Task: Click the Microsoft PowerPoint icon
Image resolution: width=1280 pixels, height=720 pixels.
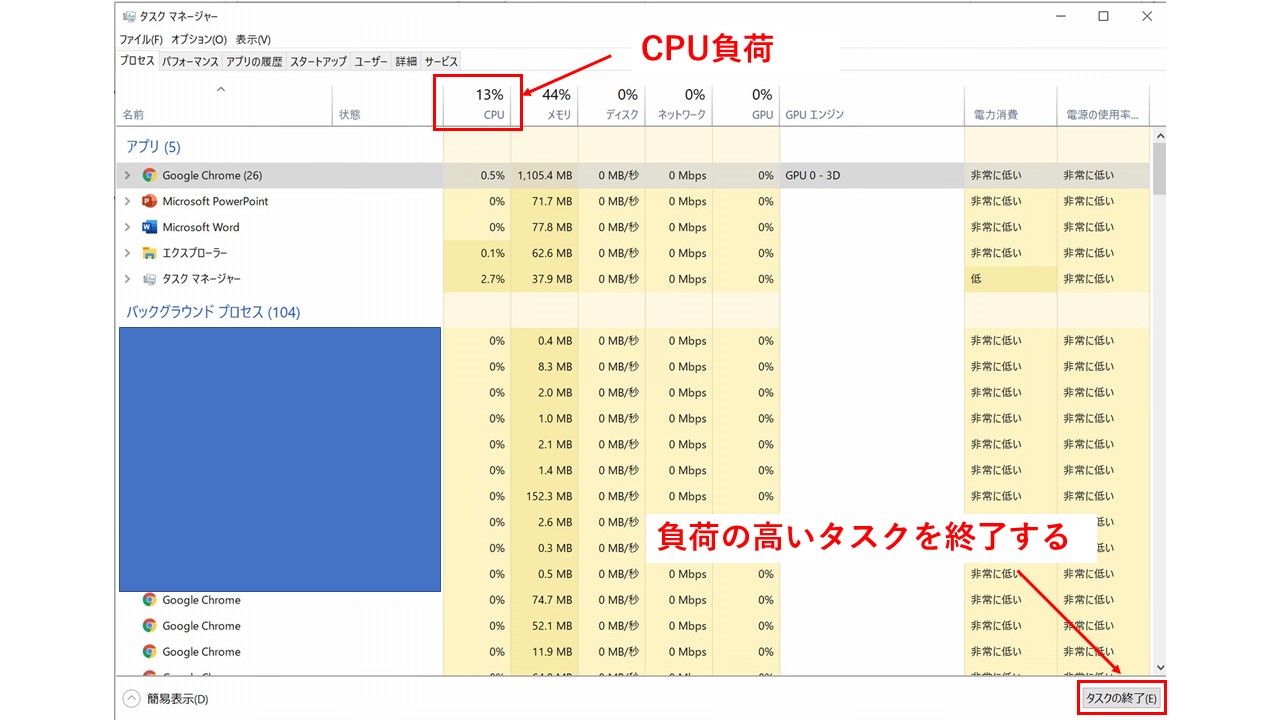Action: (x=149, y=201)
